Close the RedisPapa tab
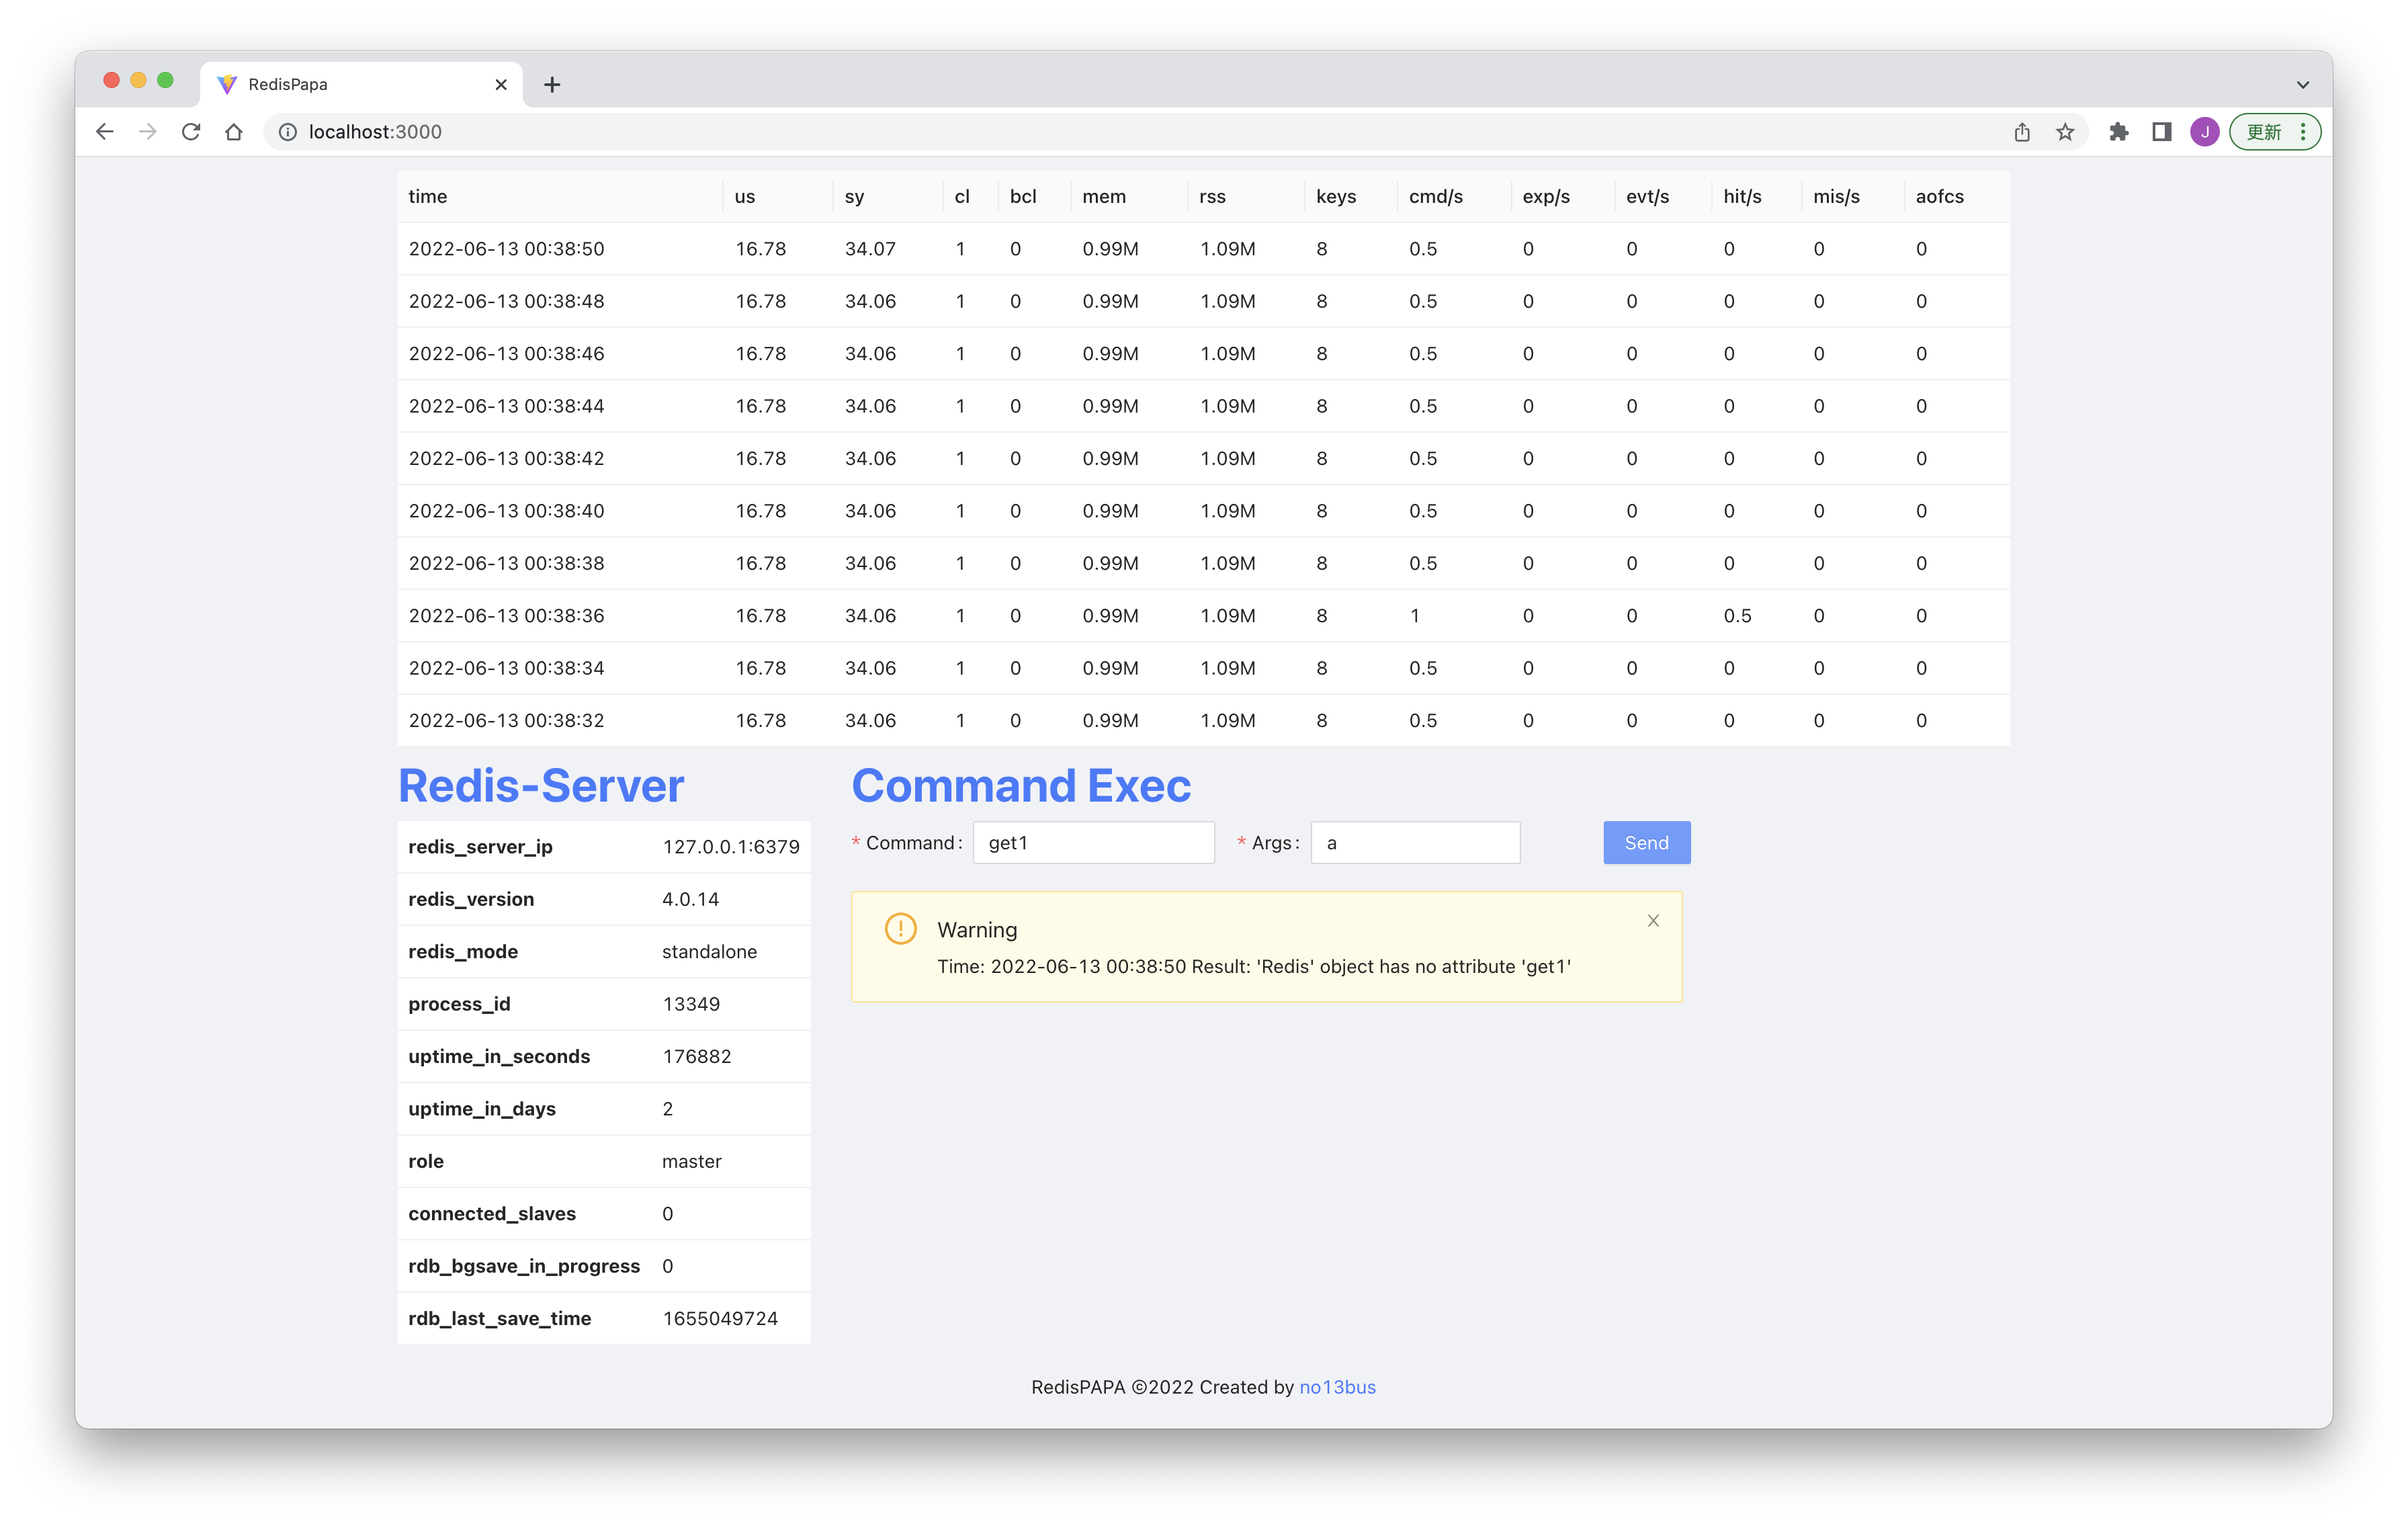This screenshot has height=1528, width=2408. [x=501, y=85]
